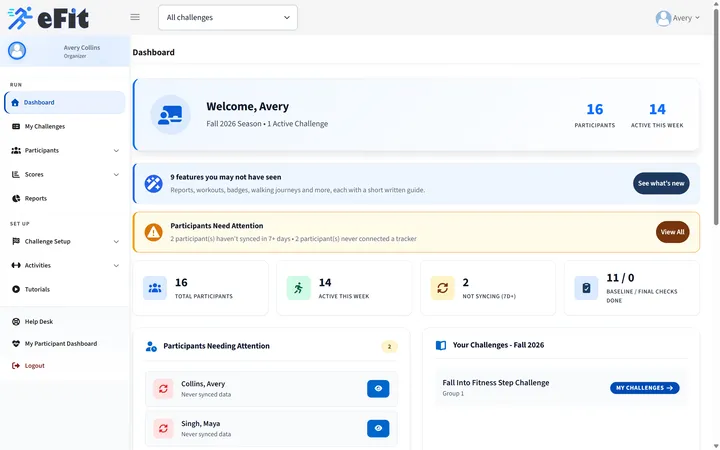View Collins, Avery with eye button
720x450 pixels.
pos(378,388)
